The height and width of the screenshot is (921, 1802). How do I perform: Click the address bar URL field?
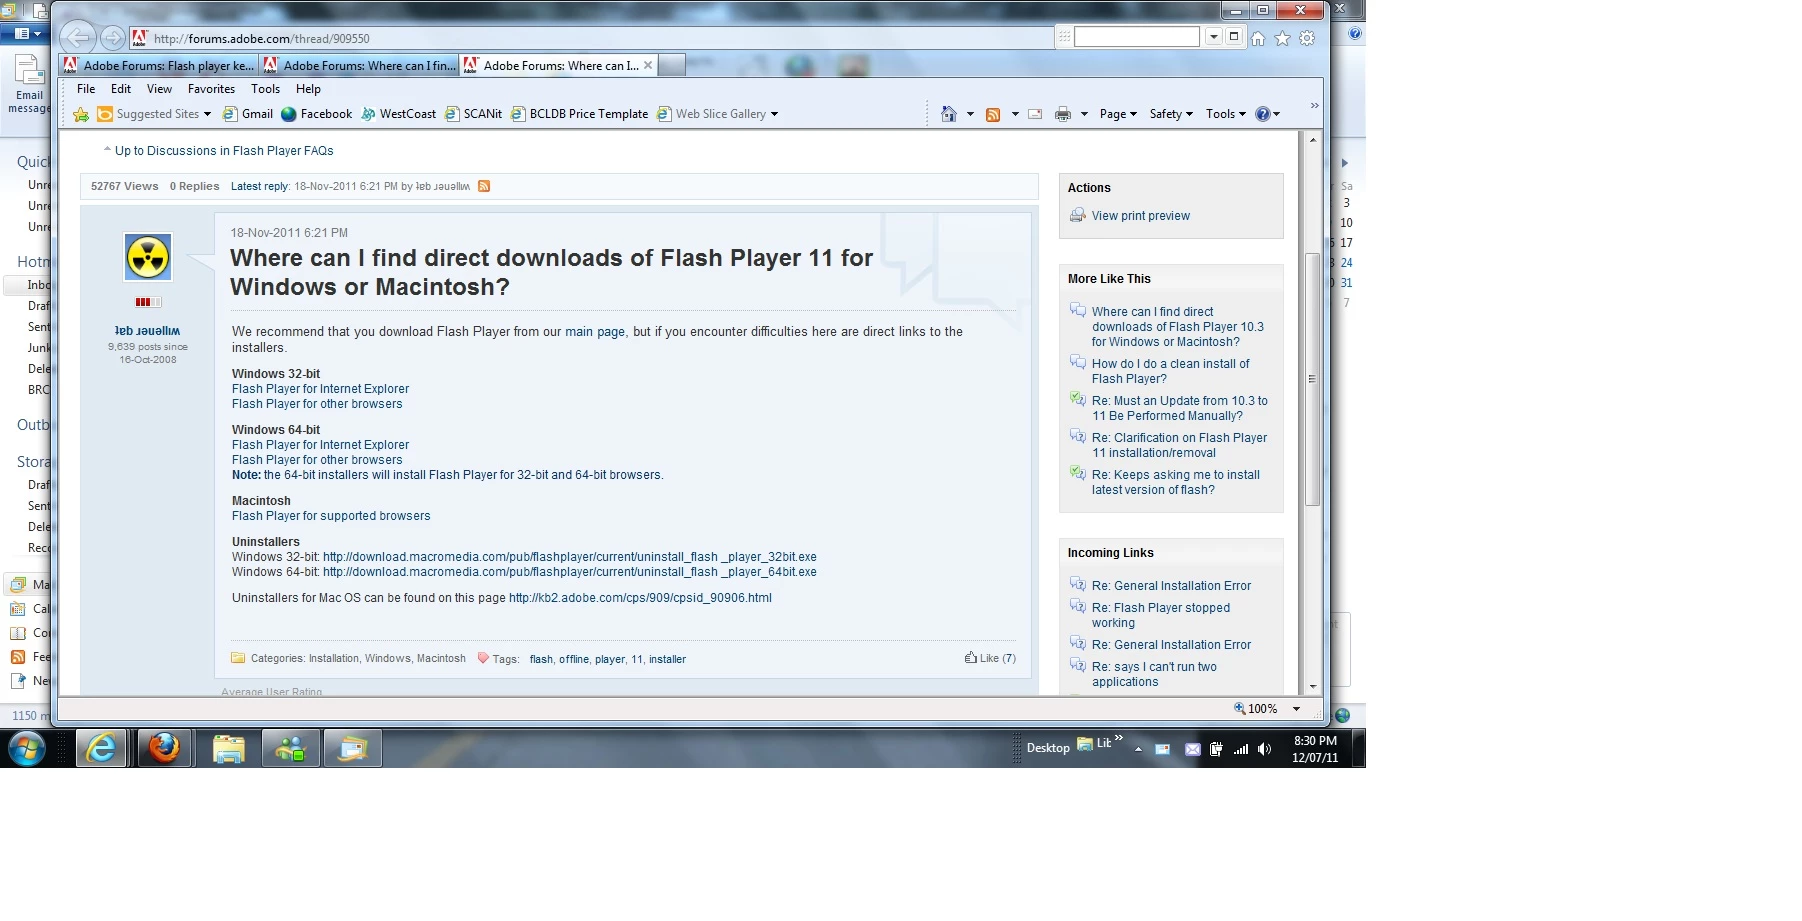tap(600, 38)
